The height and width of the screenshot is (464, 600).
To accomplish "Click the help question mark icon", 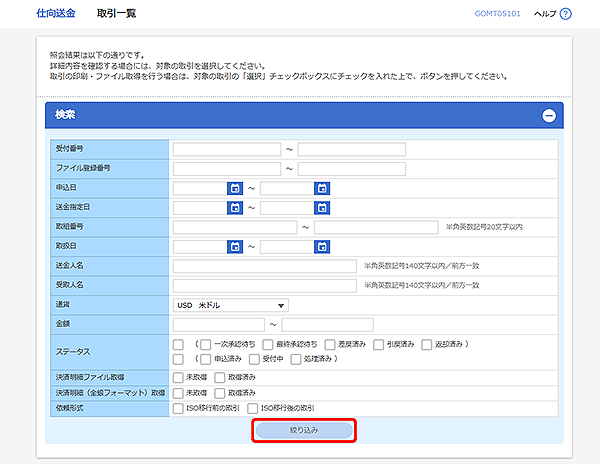I will tap(566, 14).
